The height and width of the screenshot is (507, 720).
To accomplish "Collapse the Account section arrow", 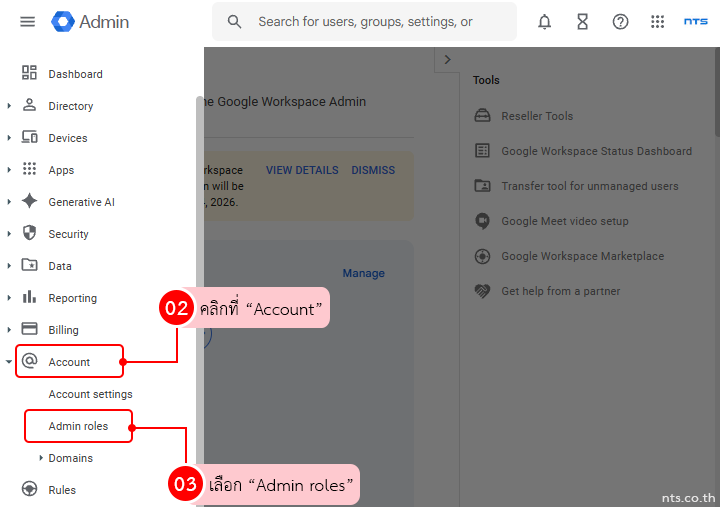I will (x=9, y=361).
